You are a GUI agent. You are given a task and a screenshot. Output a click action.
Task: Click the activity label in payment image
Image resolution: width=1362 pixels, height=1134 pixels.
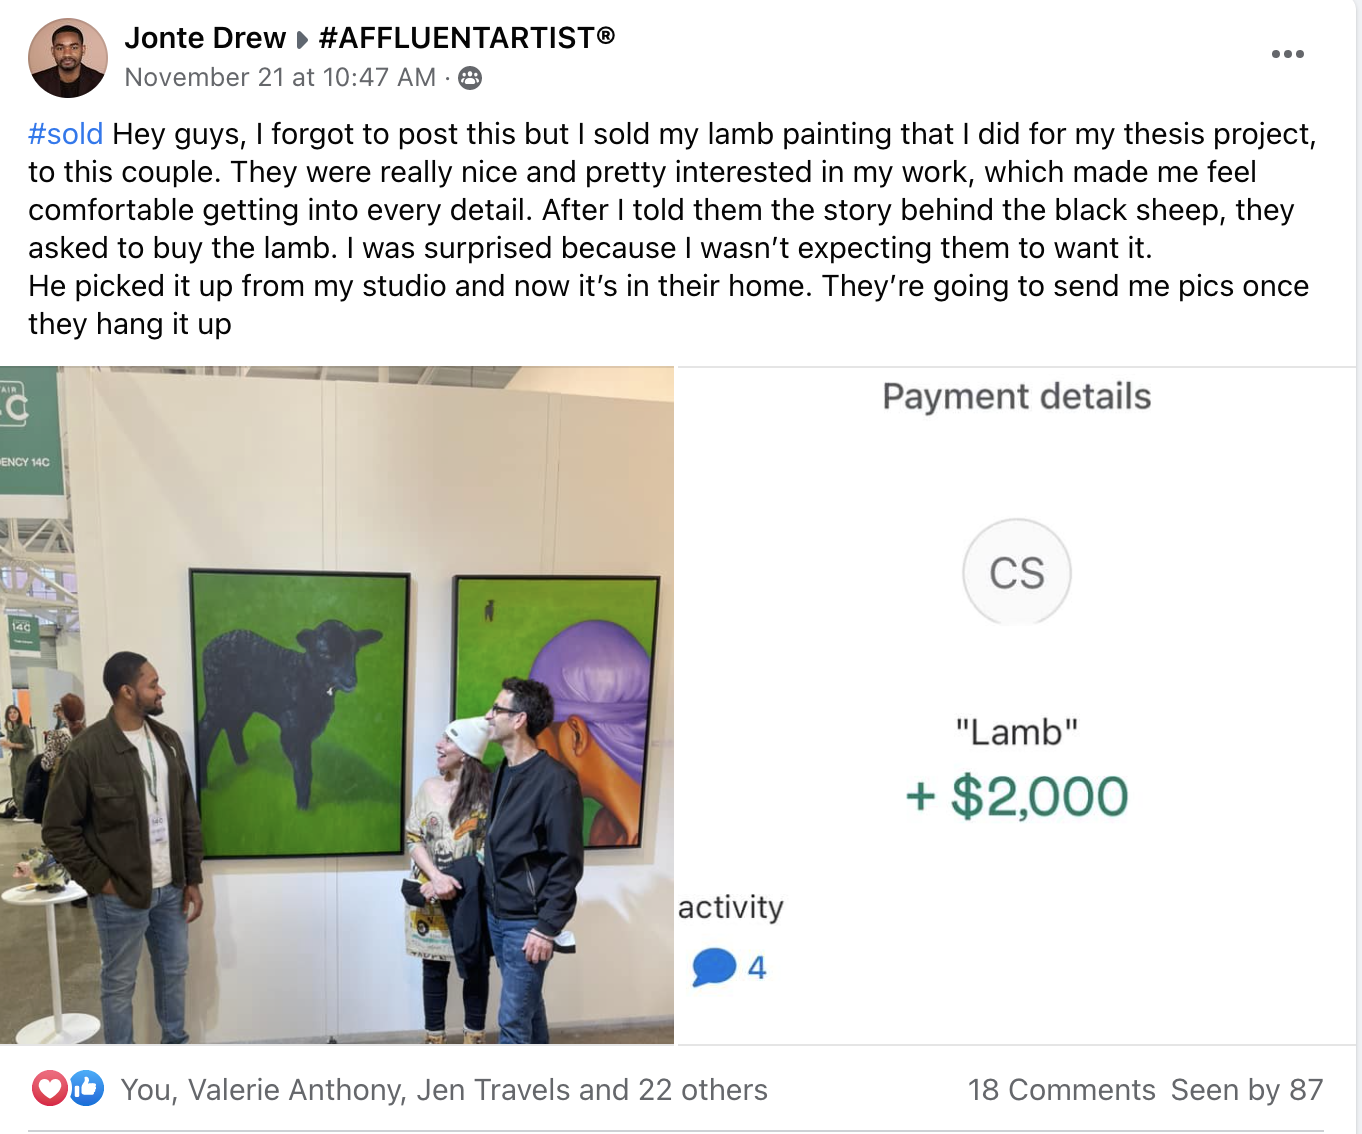[x=731, y=907]
